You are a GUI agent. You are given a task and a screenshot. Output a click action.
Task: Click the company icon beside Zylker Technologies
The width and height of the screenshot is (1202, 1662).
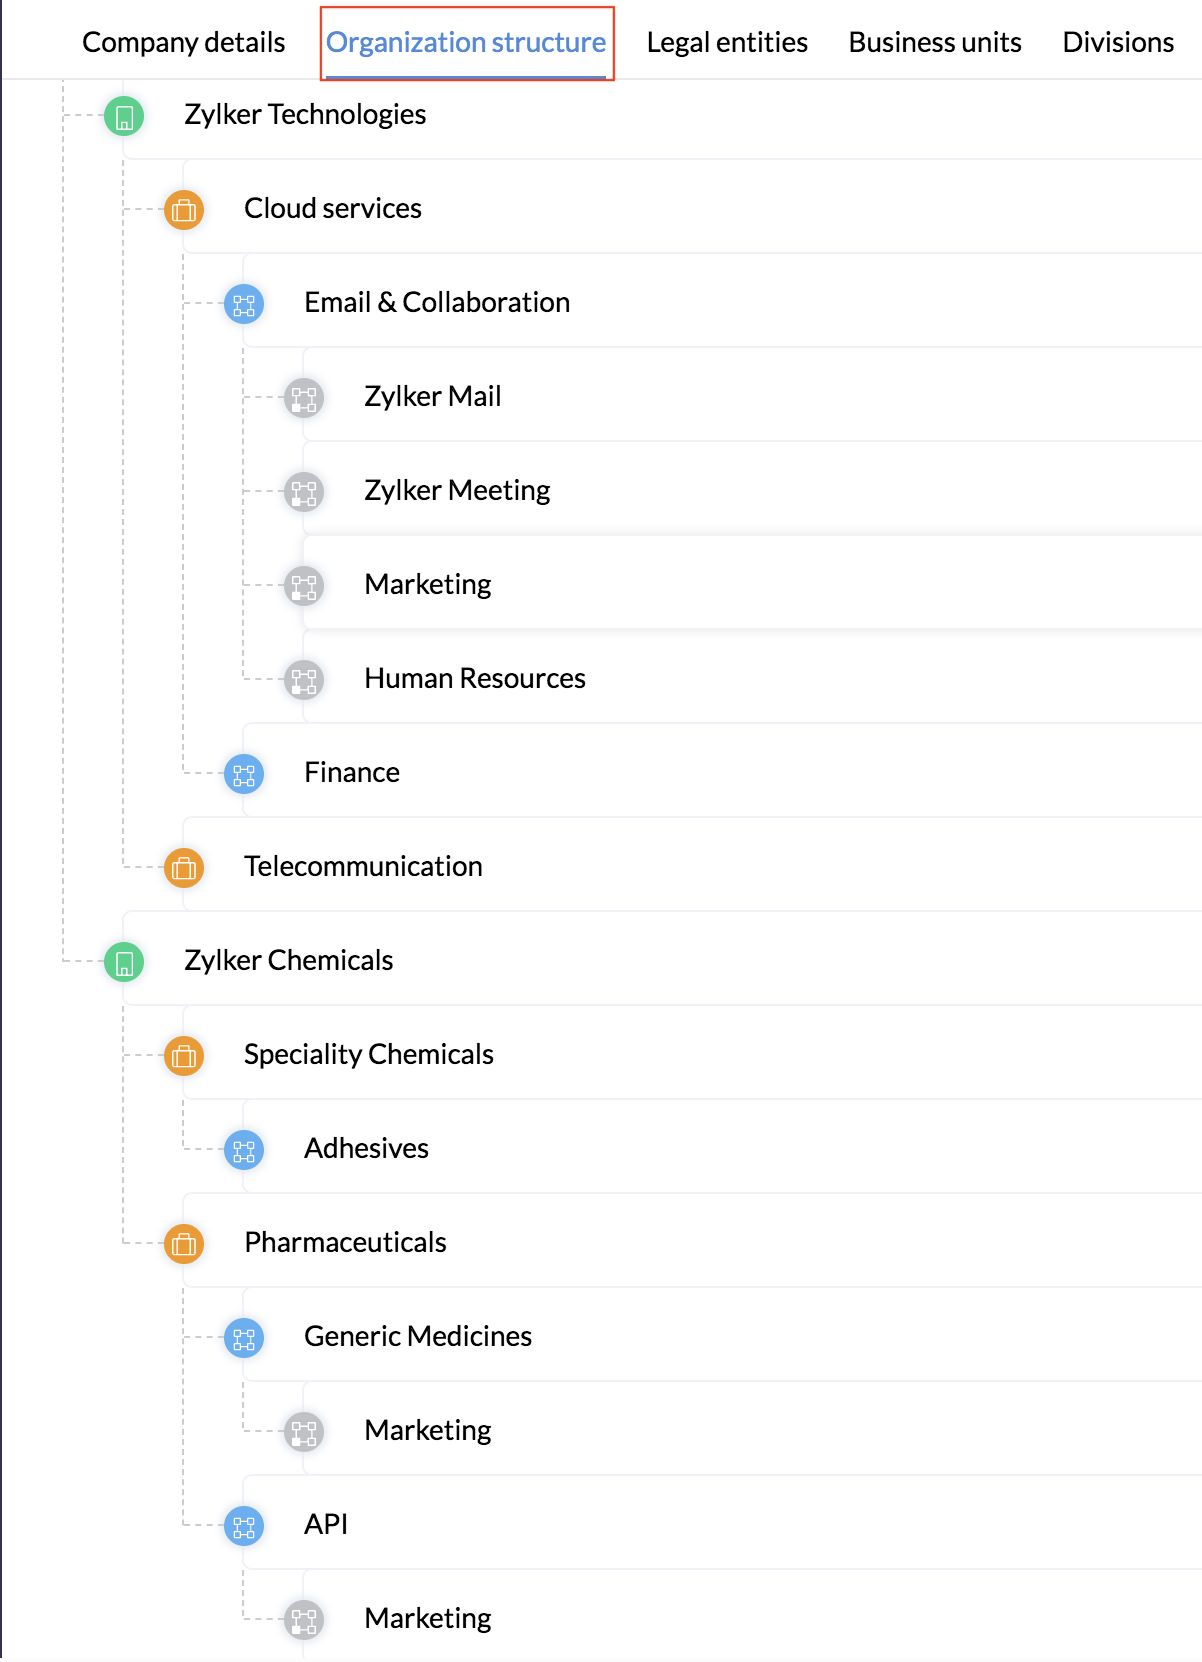coord(123,116)
